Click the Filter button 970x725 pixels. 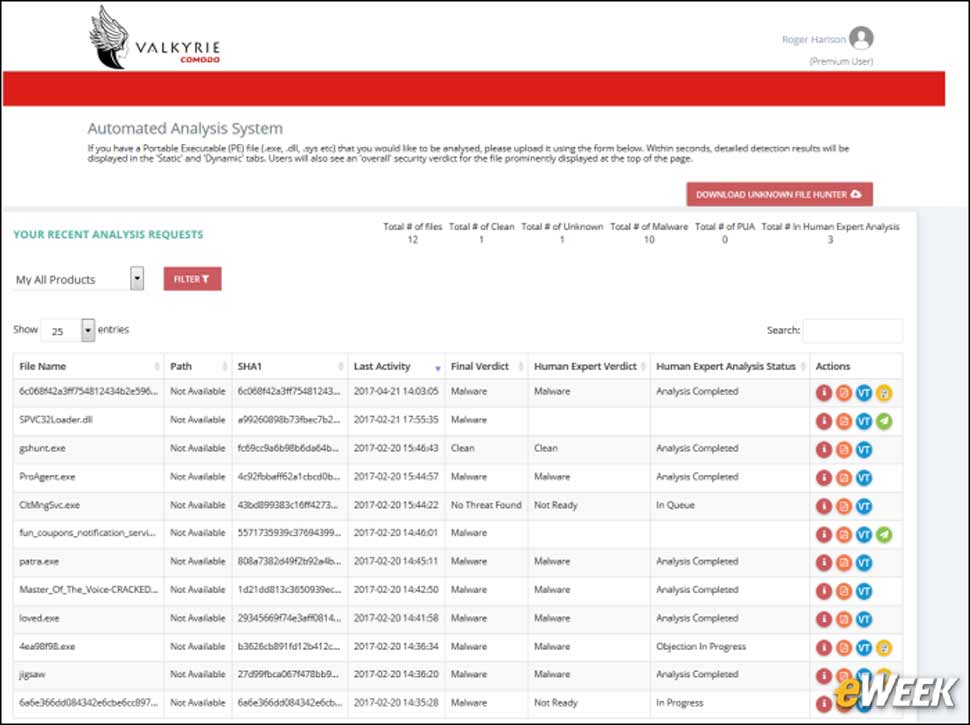click(x=192, y=279)
